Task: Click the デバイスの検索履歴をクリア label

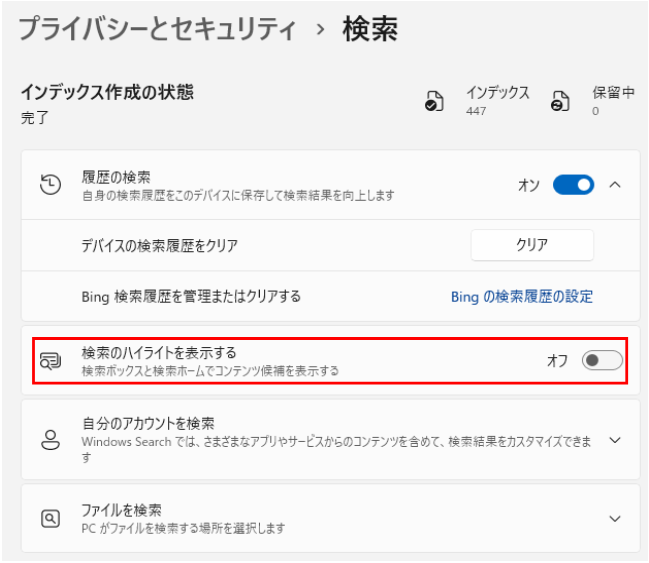Action: pyautogui.click(x=159, y=245)
